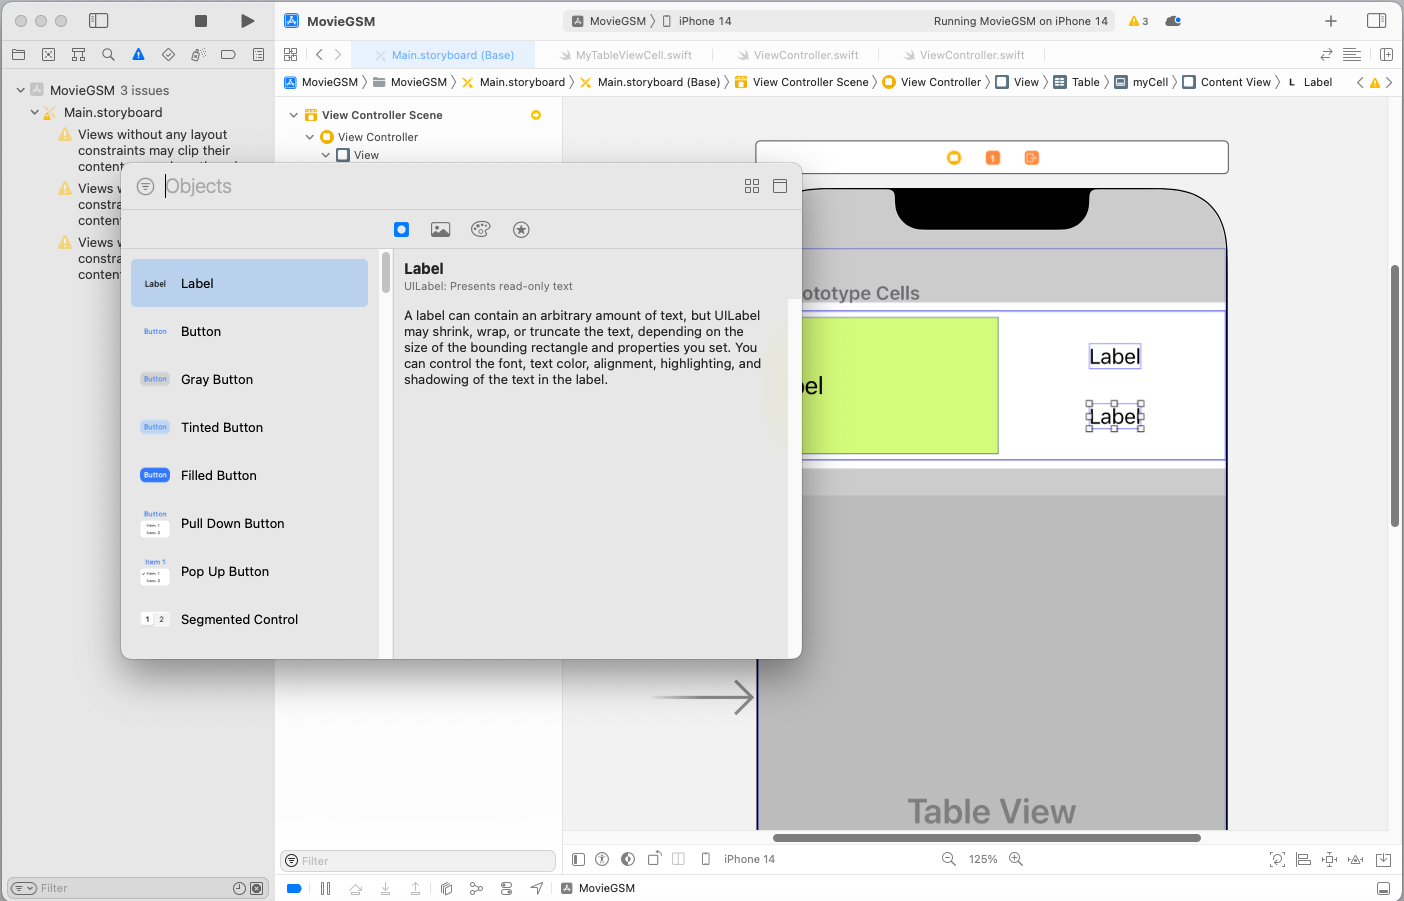Open the Symbol navigator

[78, 55]
